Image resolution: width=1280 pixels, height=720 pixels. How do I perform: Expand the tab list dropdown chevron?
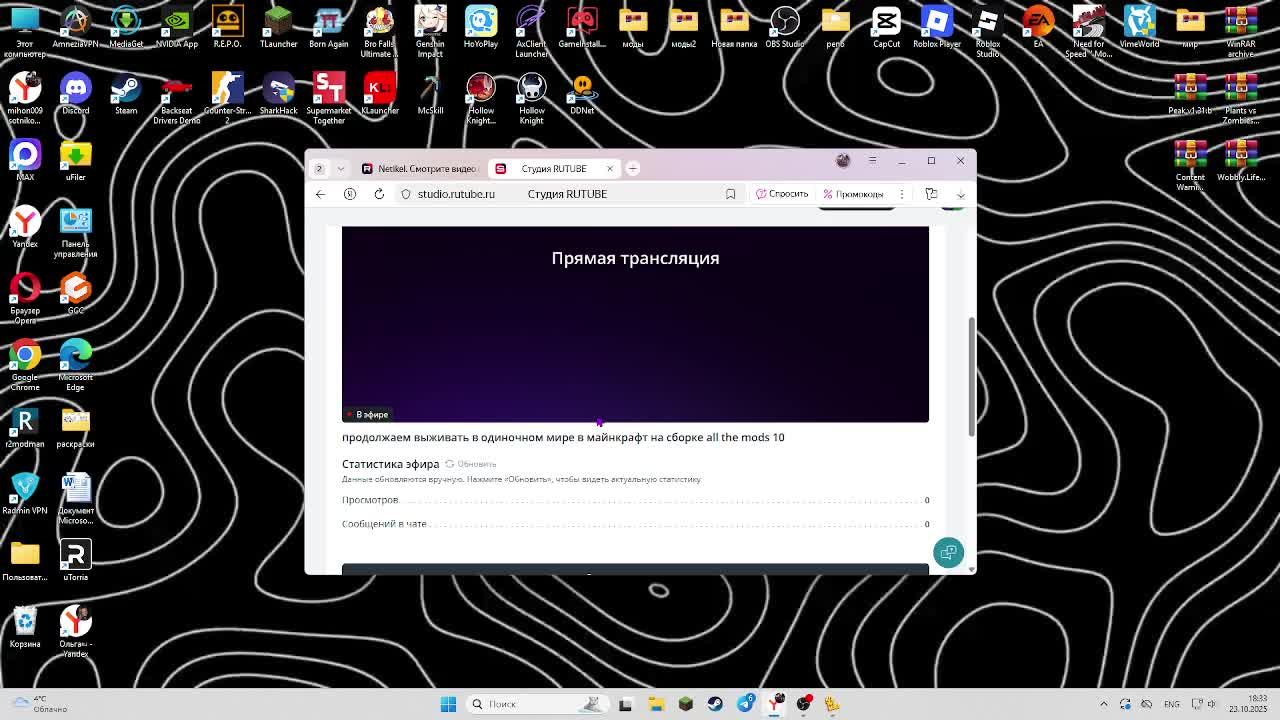click(341, 168)
